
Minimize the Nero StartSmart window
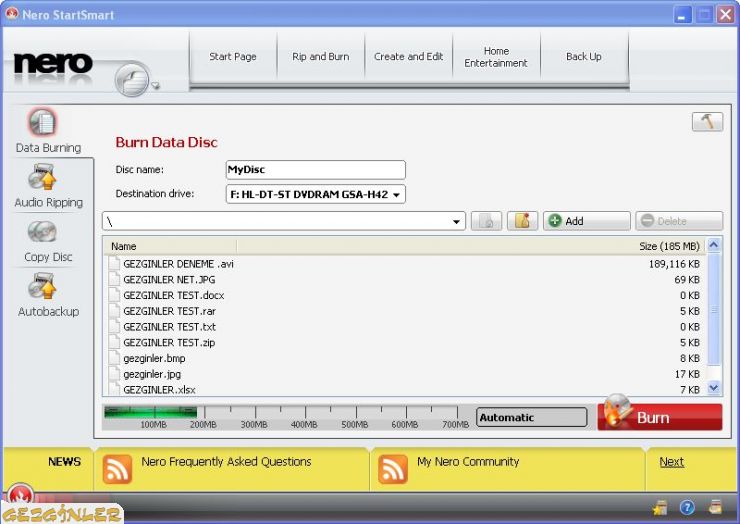[682, 15]
